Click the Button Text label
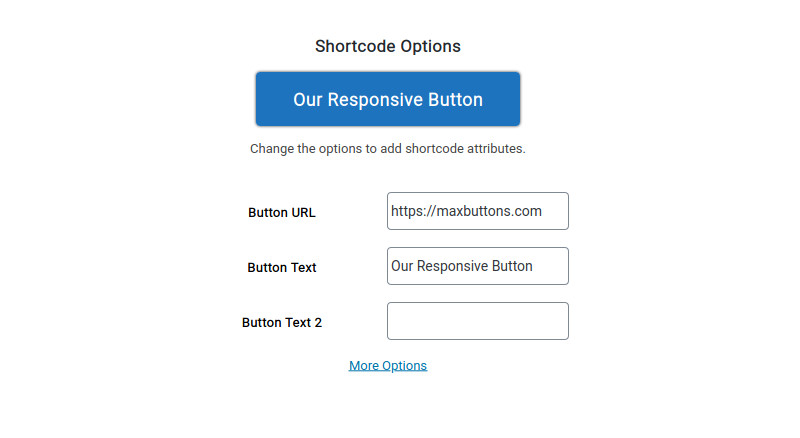 [282, 267]
